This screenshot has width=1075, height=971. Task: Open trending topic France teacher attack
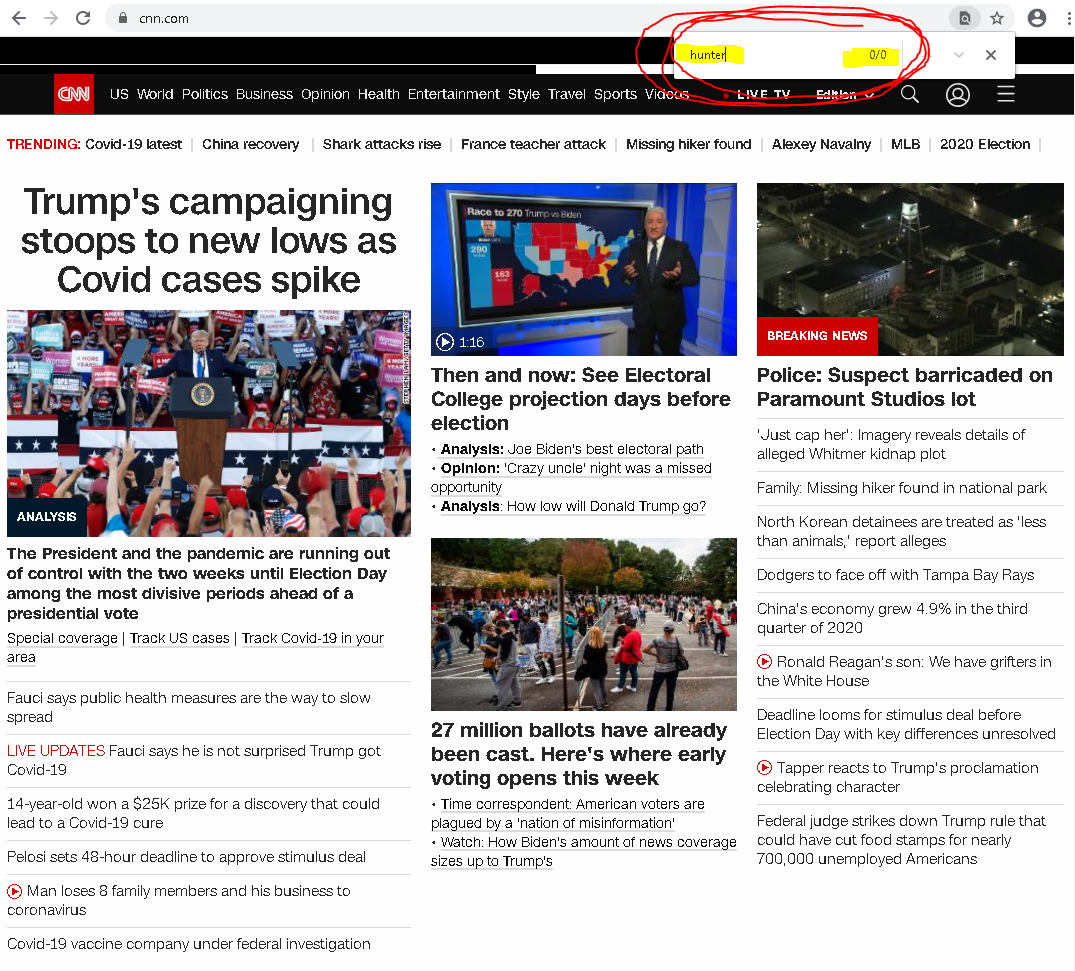tap(533, 145)
